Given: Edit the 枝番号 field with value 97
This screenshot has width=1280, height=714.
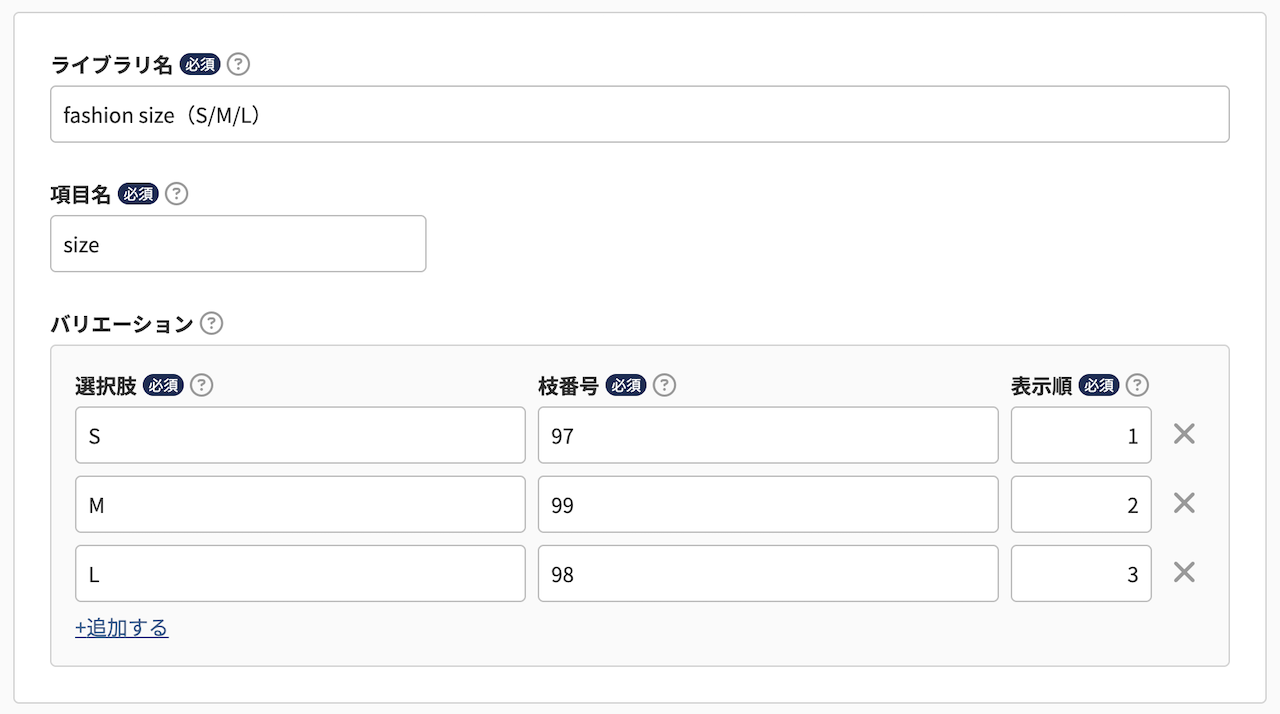Looking at the screenshot, I should [x=768, y=435].
